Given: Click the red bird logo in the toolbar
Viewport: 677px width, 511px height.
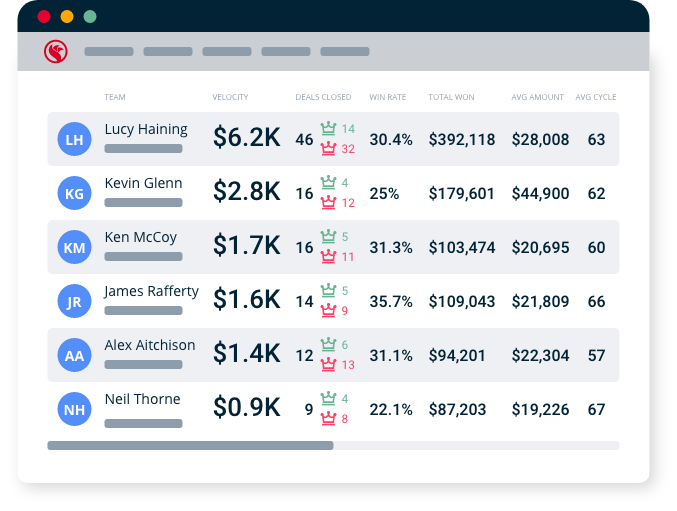Looking at the screenshot, I should pyautogui.click(x=56, y=51).
